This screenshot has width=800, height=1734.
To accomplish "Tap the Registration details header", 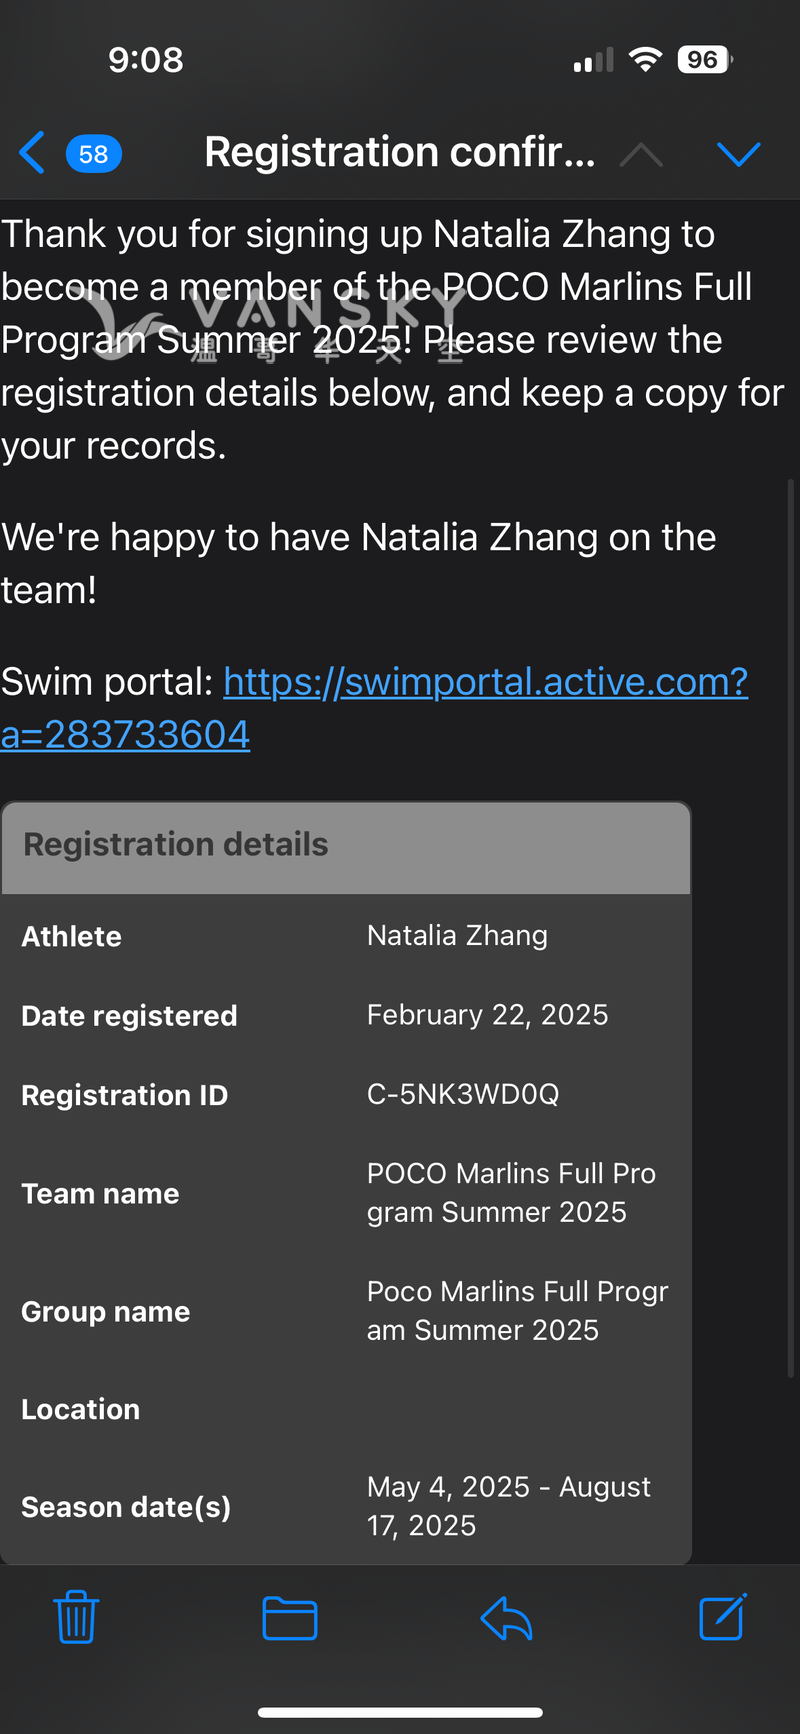I will click(176, 845).
